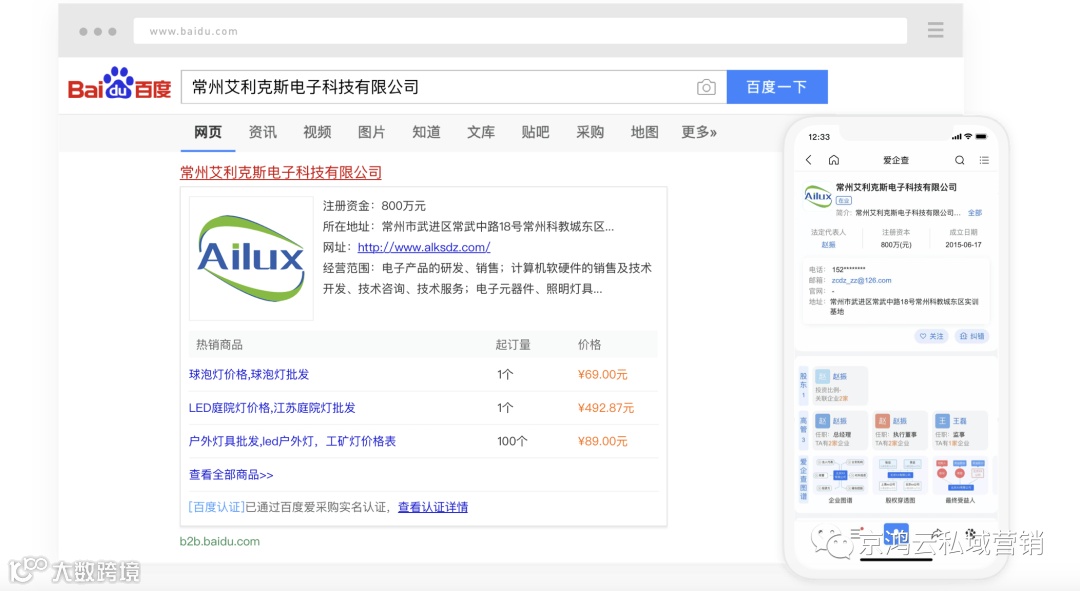Click 查看全部商品>> link
This screenshot has width=1080, height=591.
(x=231, y=475)
